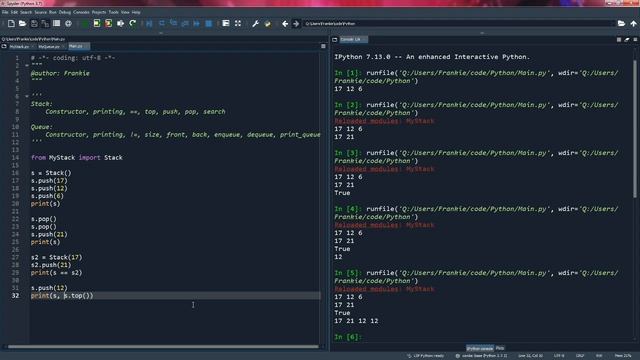Run the selection or current line
The height and width of the screenshot is (360, 640).
click(x=120, y=24)
